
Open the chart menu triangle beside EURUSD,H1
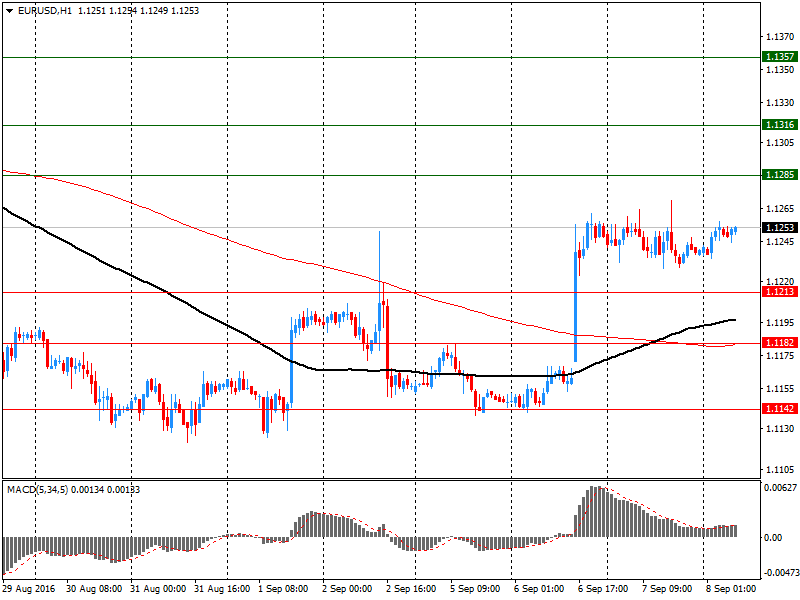(10, 11)
